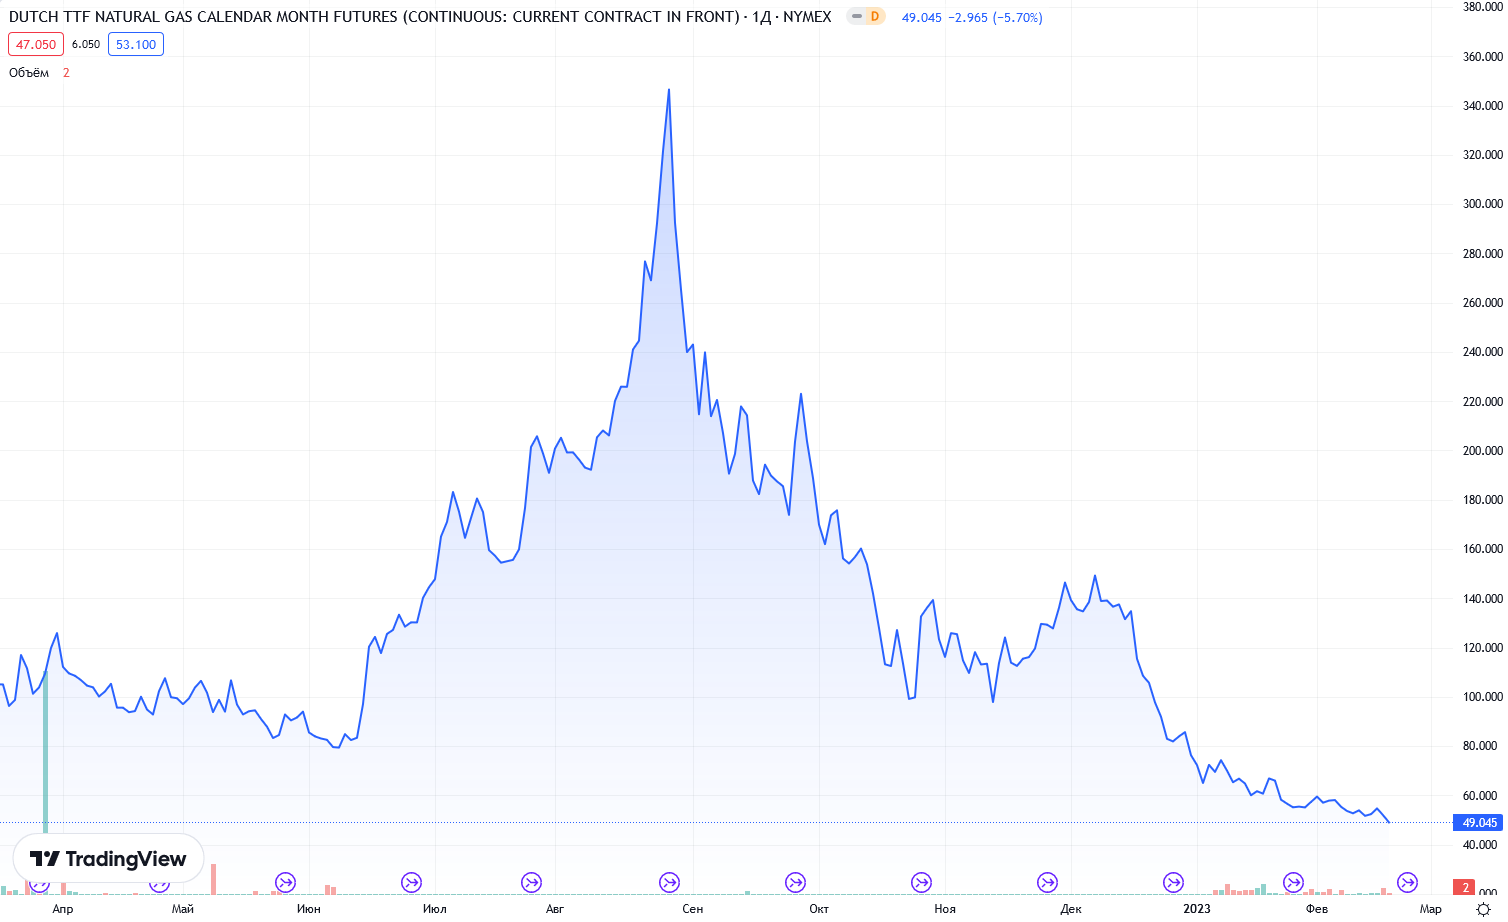The width and height of the screenshot is (1508, 922).
Task: Select the Объём volume indicator label
Action: coord(29,72)
